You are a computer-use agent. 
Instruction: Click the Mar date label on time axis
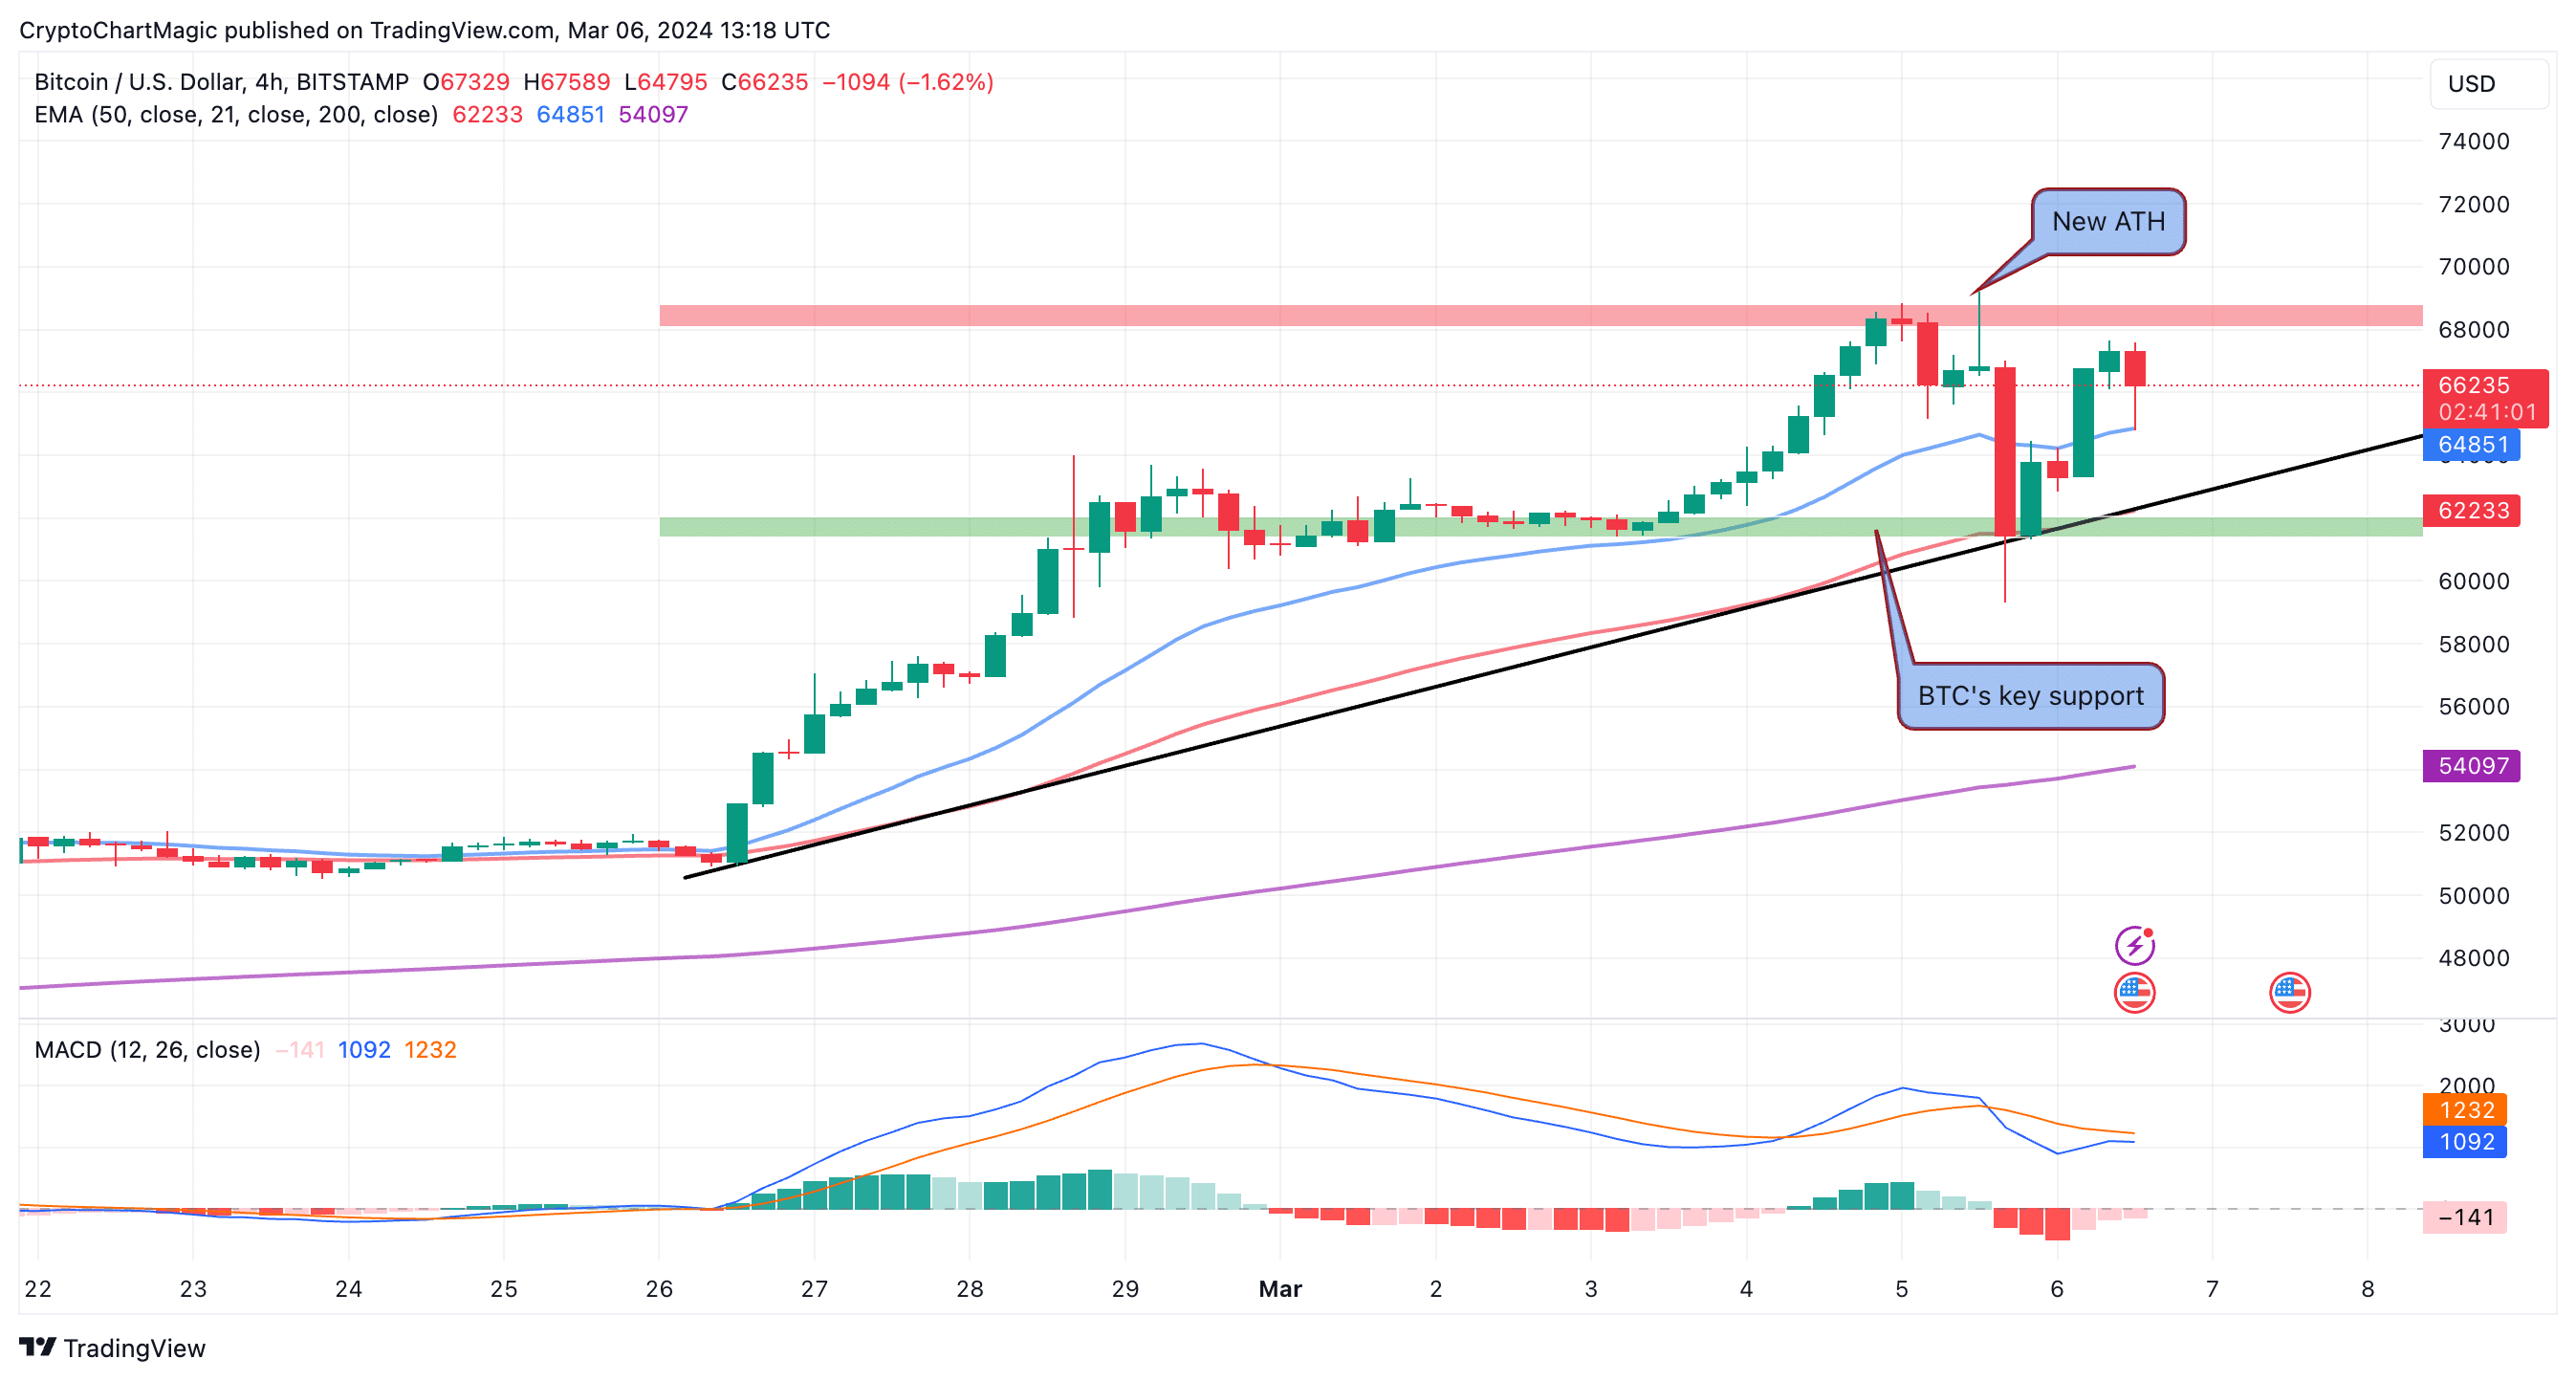1280,1289
